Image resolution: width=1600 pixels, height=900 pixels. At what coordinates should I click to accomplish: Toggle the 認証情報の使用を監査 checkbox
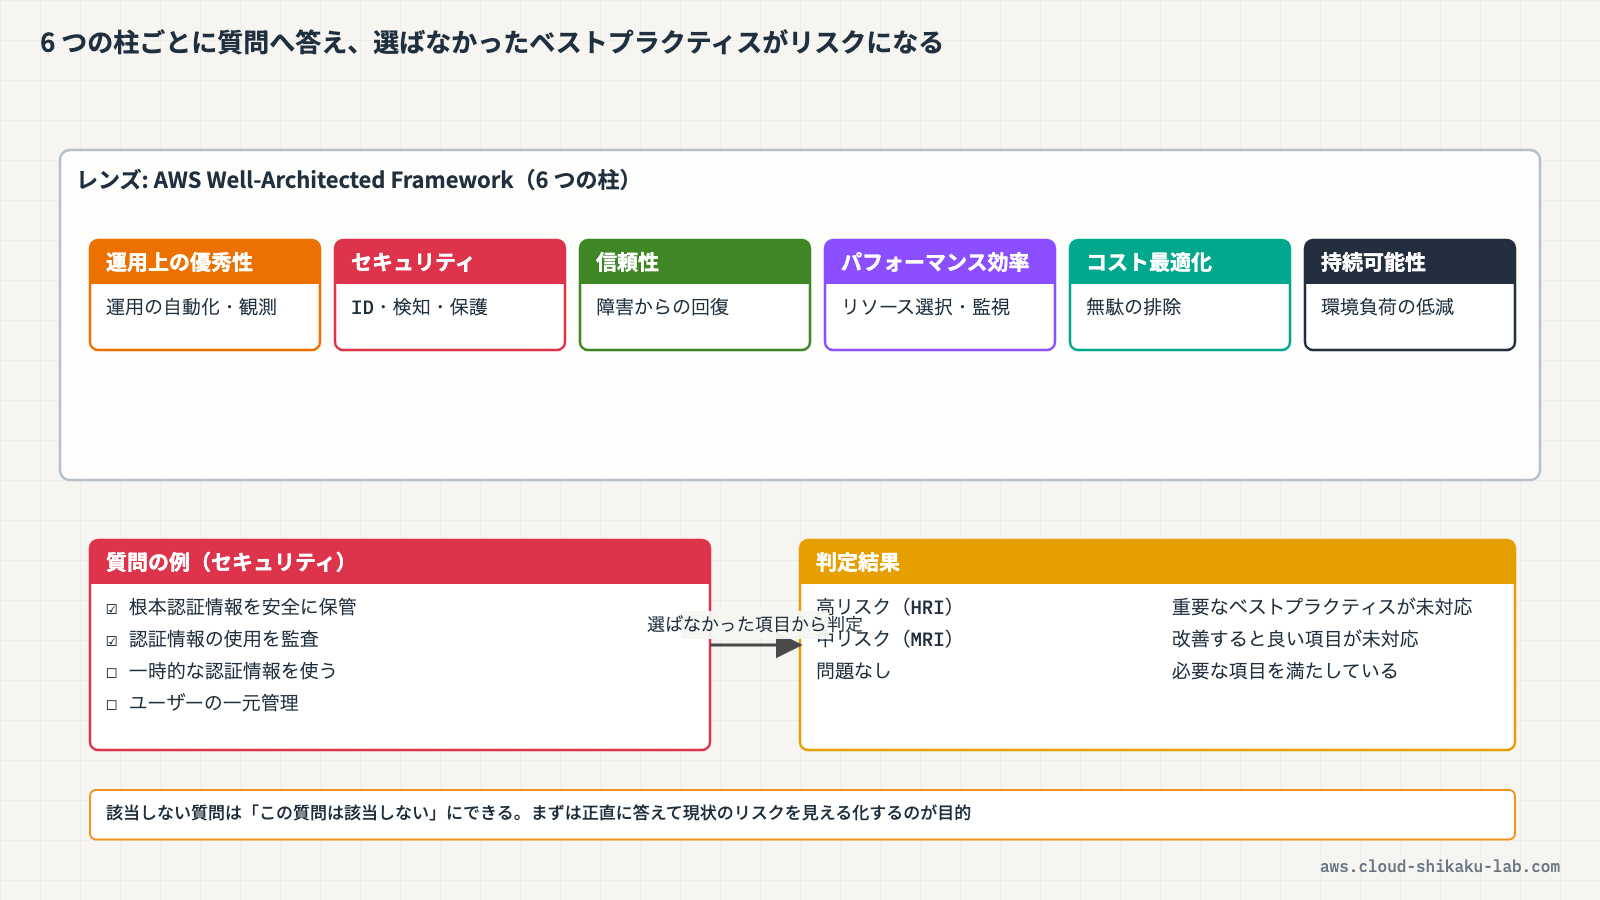[112, 640]
